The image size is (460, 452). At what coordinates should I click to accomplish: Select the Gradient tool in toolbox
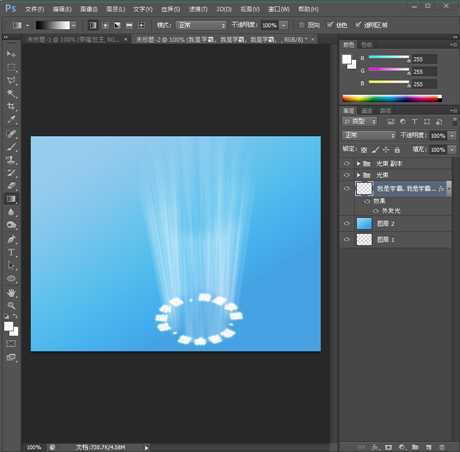click(x=11, y=199)
